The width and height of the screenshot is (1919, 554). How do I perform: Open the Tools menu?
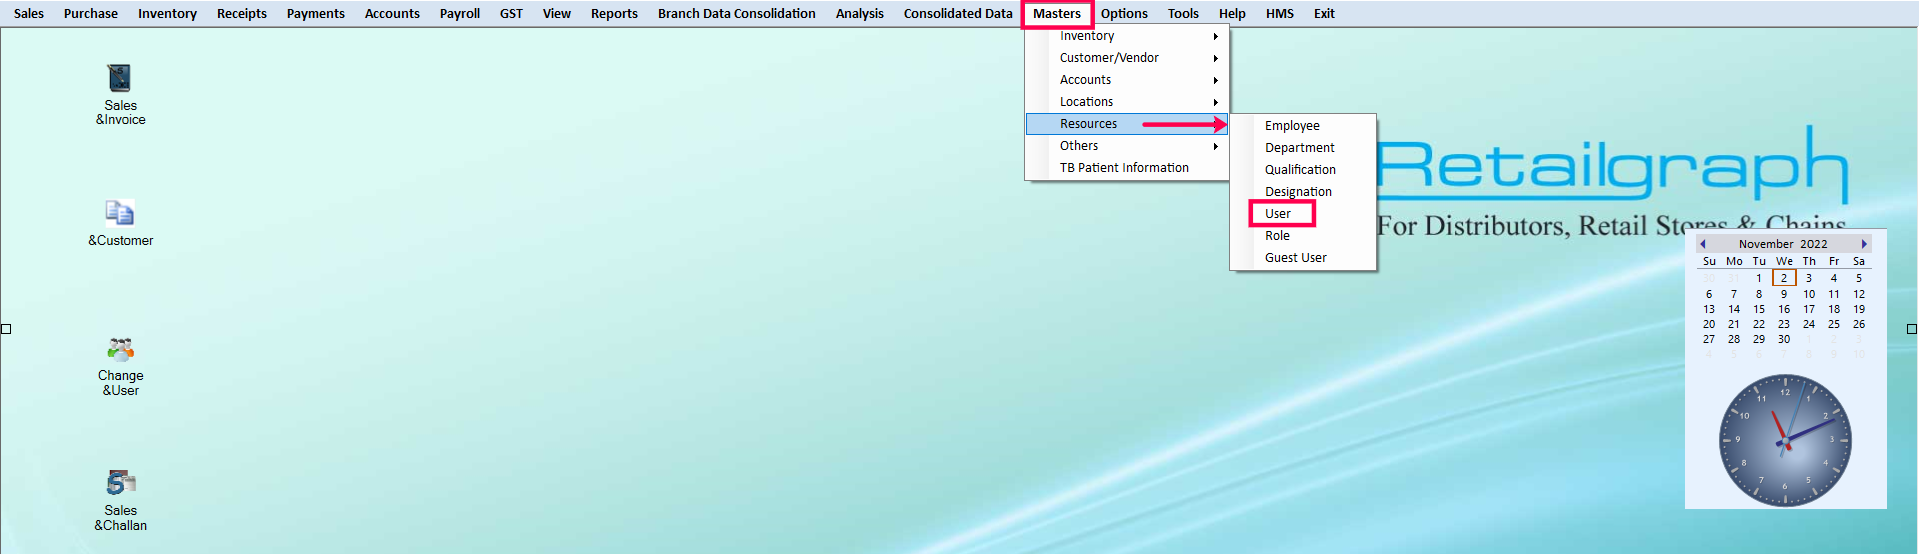pos(1183,13)
